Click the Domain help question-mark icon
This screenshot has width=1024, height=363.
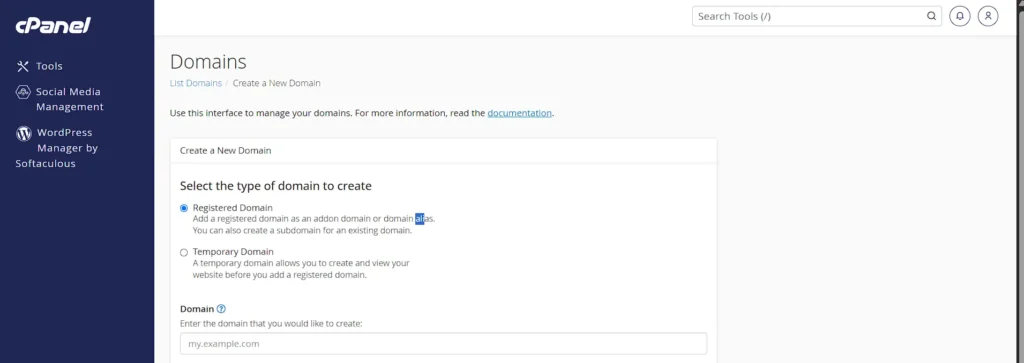pyautogui.click(x=221, y=309)
